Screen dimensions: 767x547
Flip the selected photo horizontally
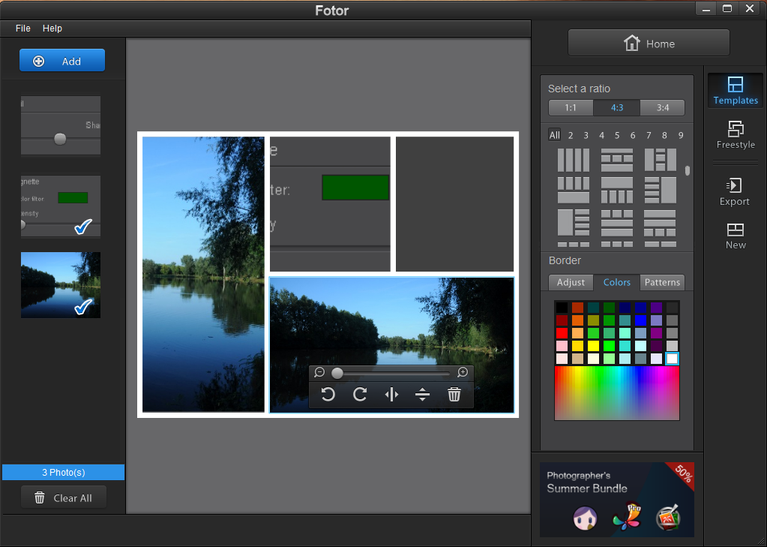tap(391, 395)
